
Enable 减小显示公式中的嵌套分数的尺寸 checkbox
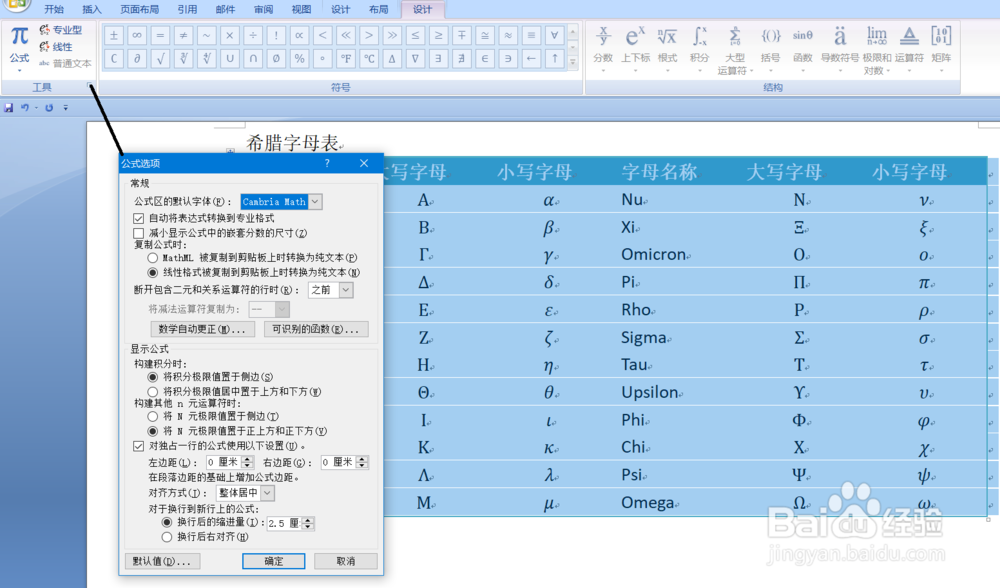138,233
